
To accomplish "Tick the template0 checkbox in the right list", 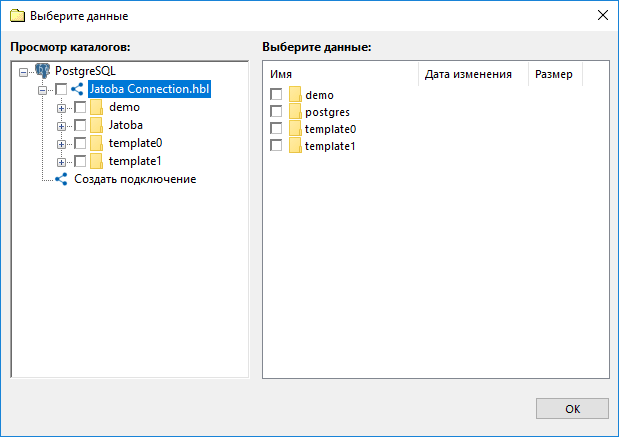I will pos(276,128).
